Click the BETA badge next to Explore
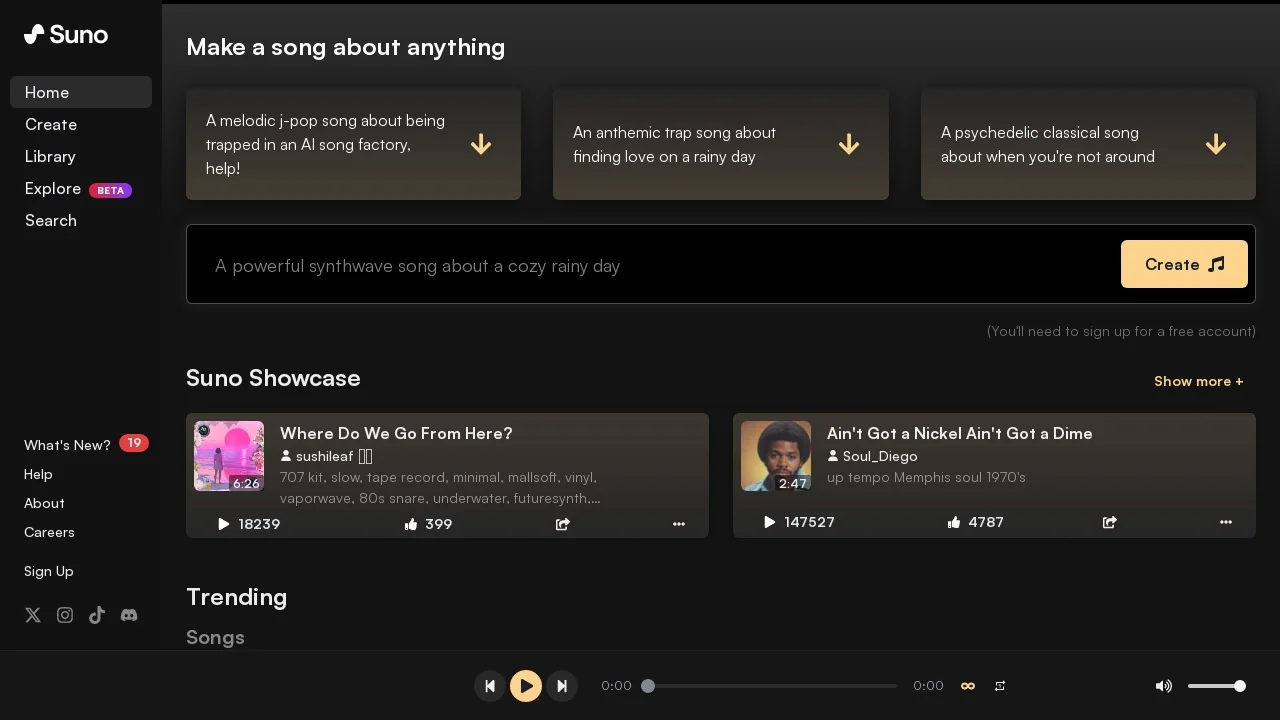Screen dimensions: 1280x720 click(111, 190)
